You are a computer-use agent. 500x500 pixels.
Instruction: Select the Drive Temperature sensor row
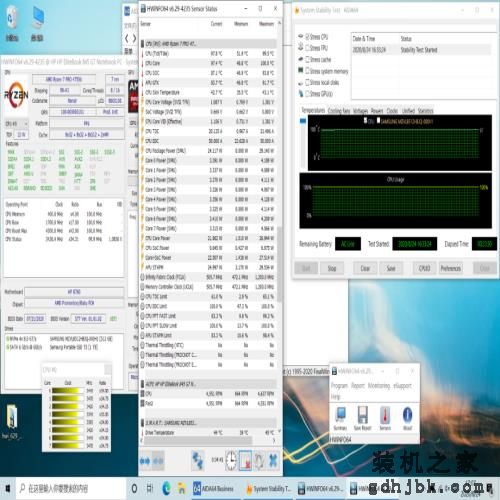pos(208,432)
